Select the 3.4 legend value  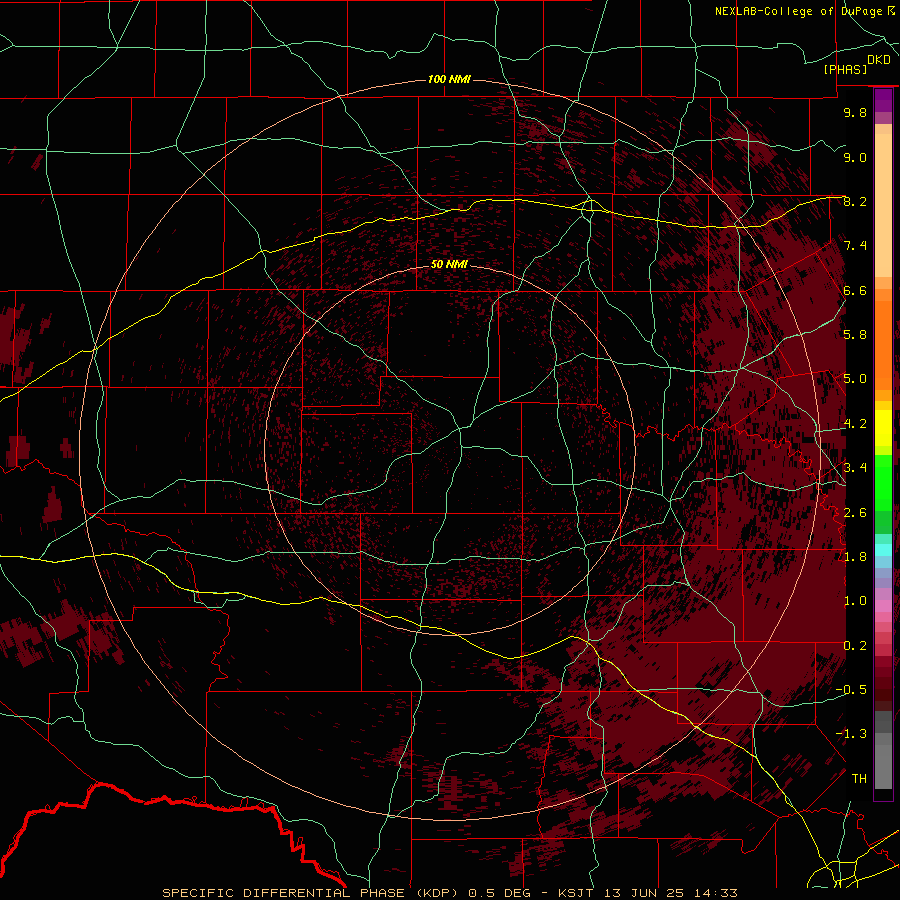tap(855, 468)
